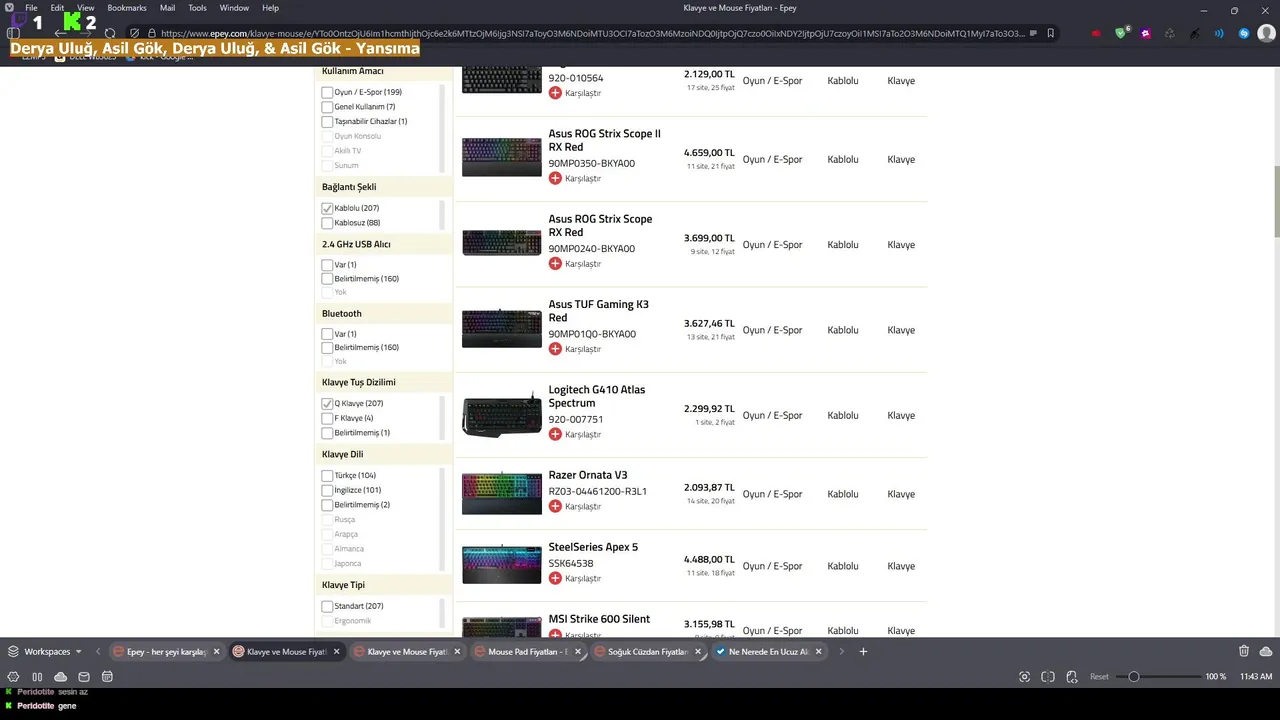Click Karşılaştır plus icon for Asus ROG Strix Scope II
Viewport: 1280px width, 720px height.
pos(555,178)
